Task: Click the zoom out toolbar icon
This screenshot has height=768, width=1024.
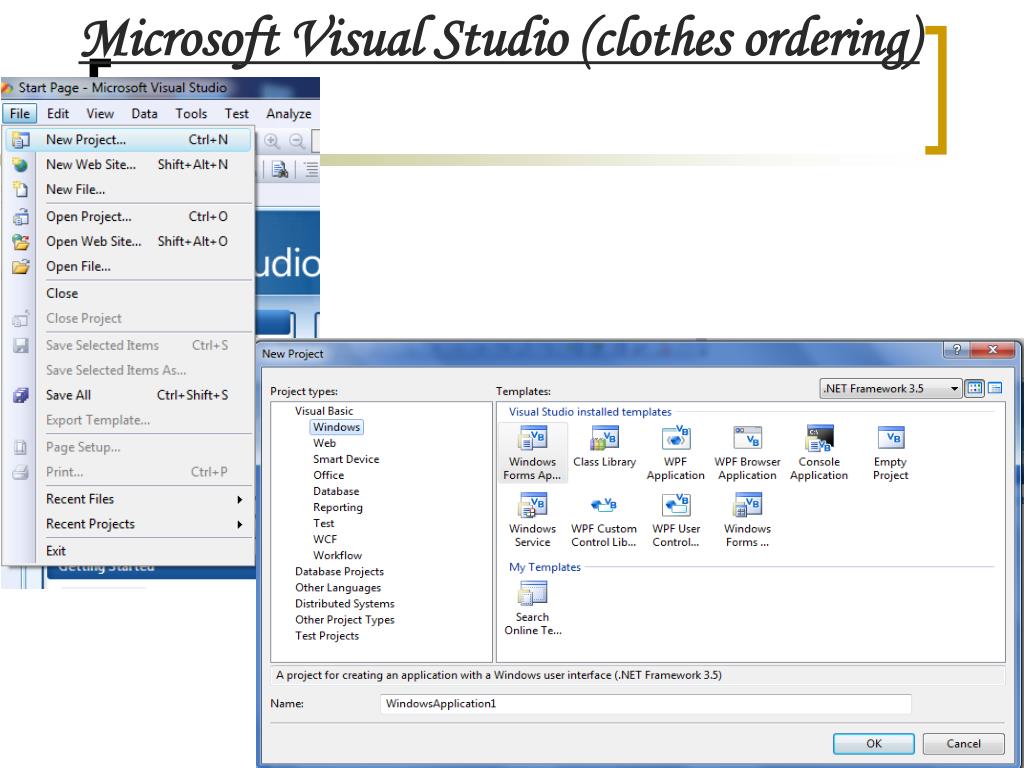Action: [x=296, y=141]
